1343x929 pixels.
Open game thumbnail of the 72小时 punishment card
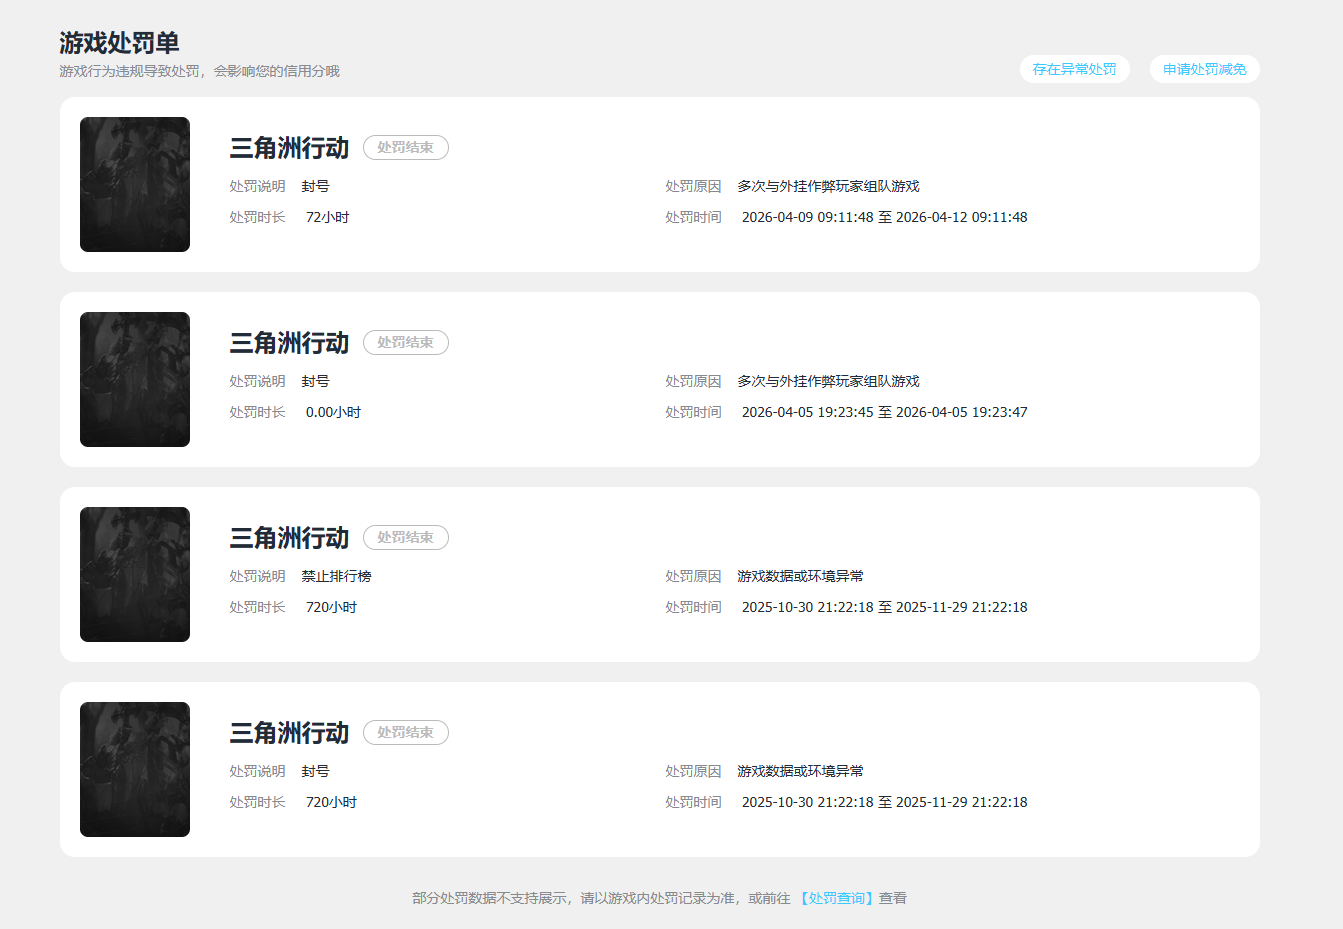[x=135, y=184]
